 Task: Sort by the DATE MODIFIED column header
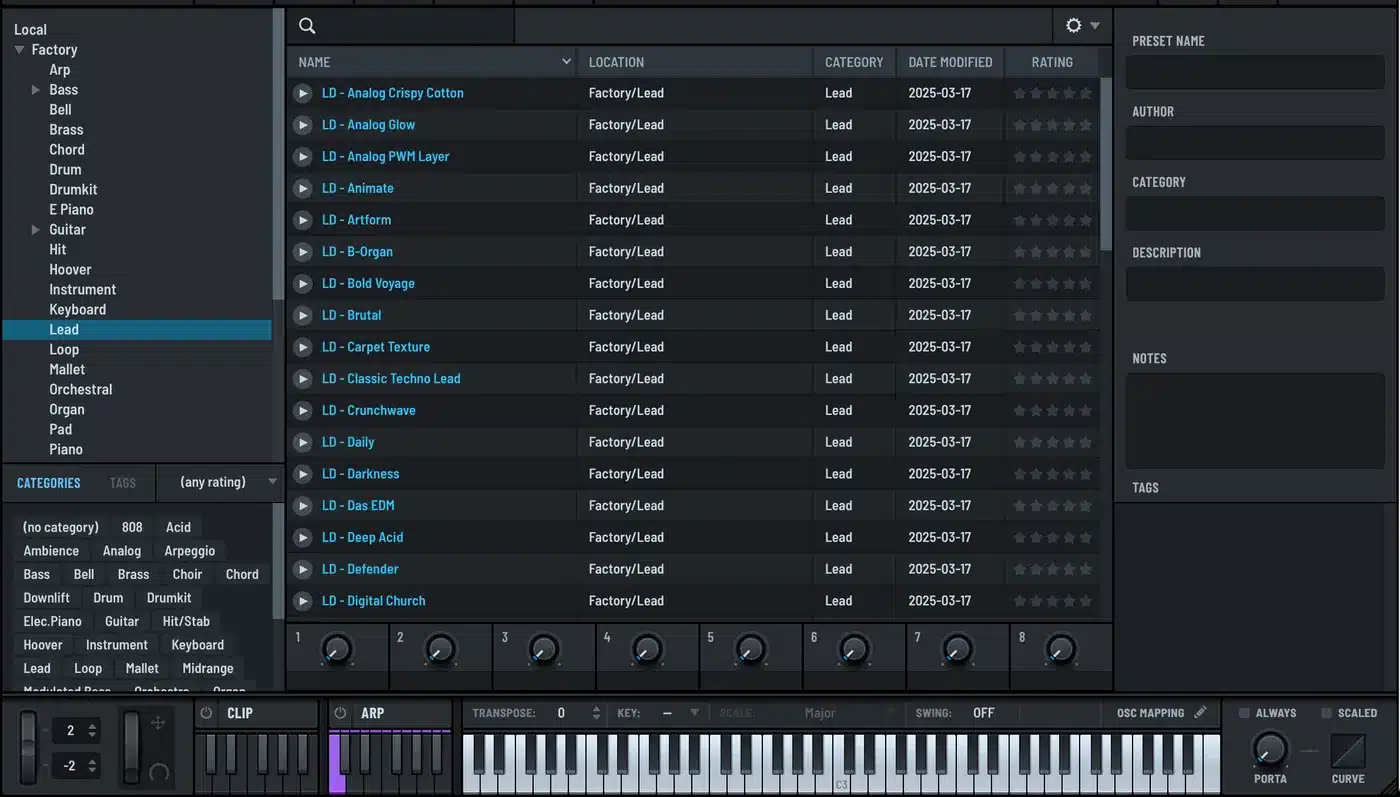(950, 62)
